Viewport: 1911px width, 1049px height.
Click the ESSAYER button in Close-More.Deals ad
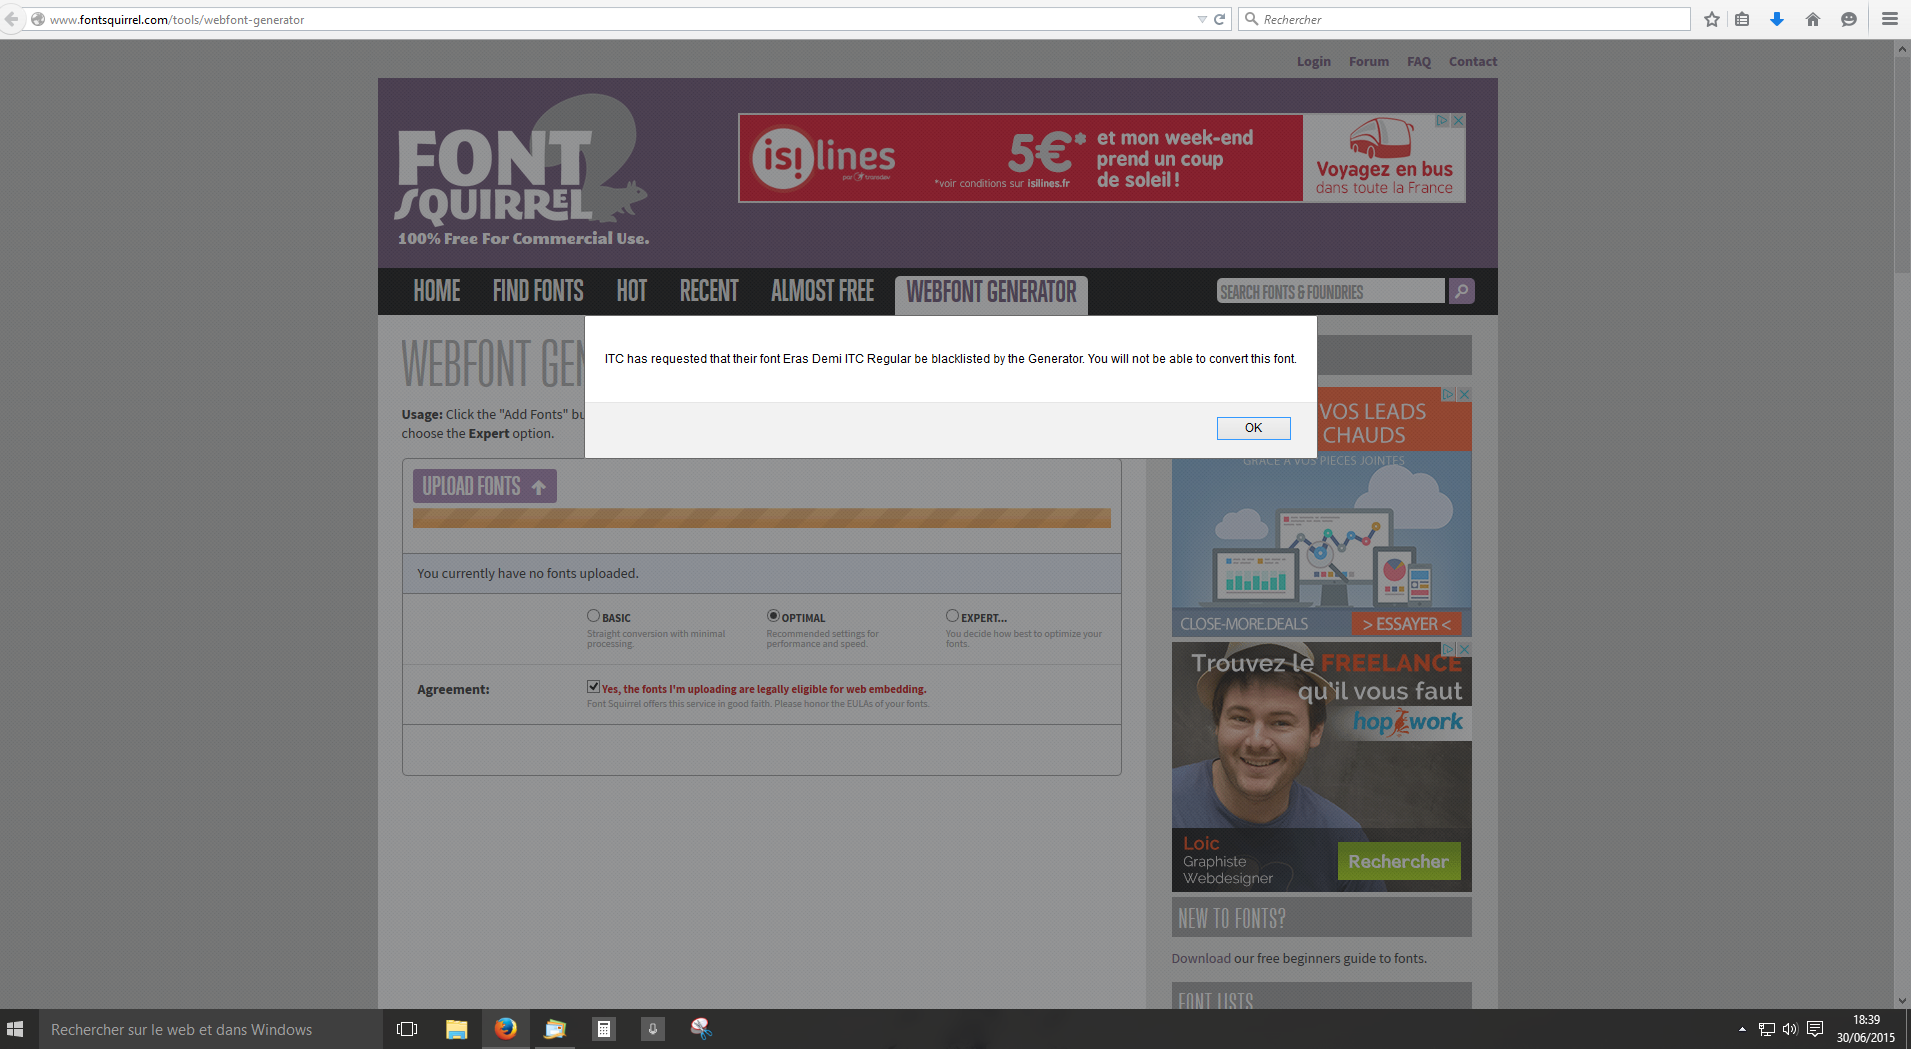click(x=1406, y=624)
